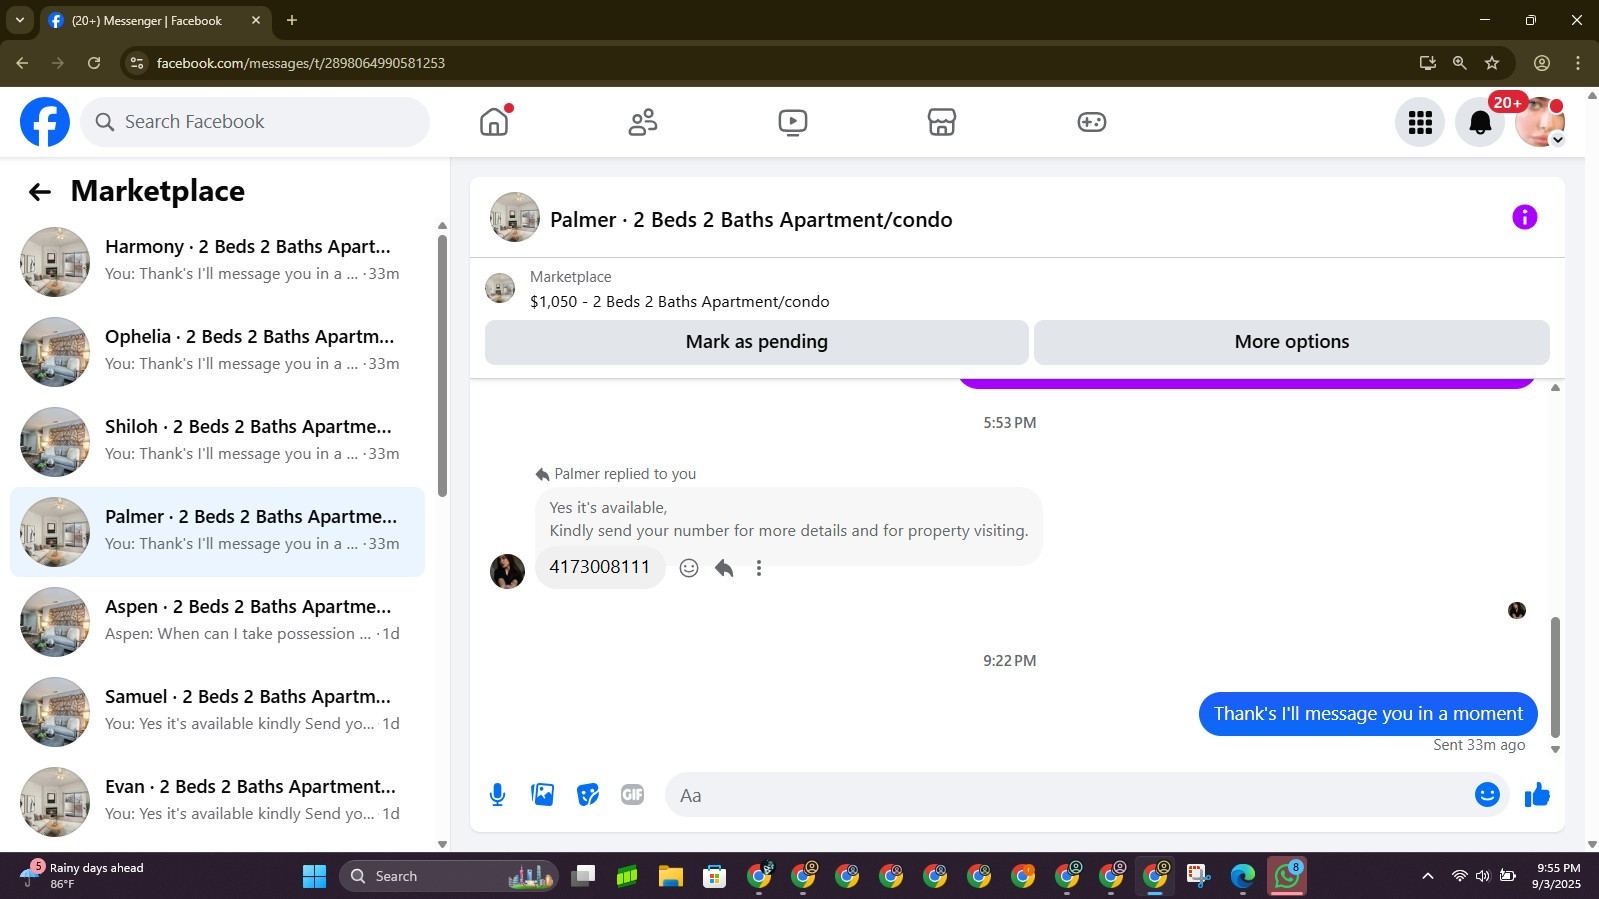This screenshot has width=1599, height=899.
Task: Click the listing thumbnail in chat header
Action: (x=500, y=288)
